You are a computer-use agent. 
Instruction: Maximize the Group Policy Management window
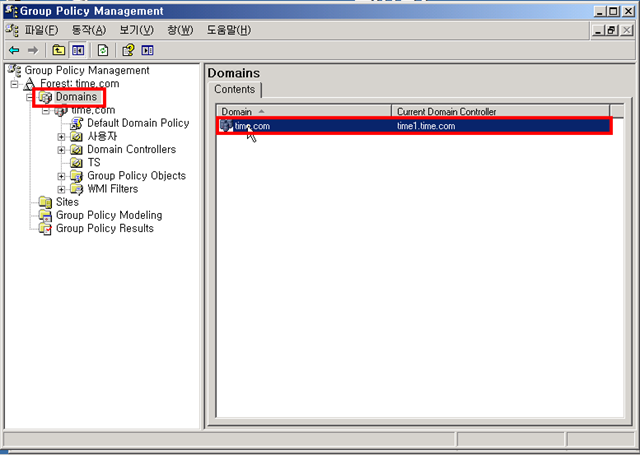[x=613, y=11]
